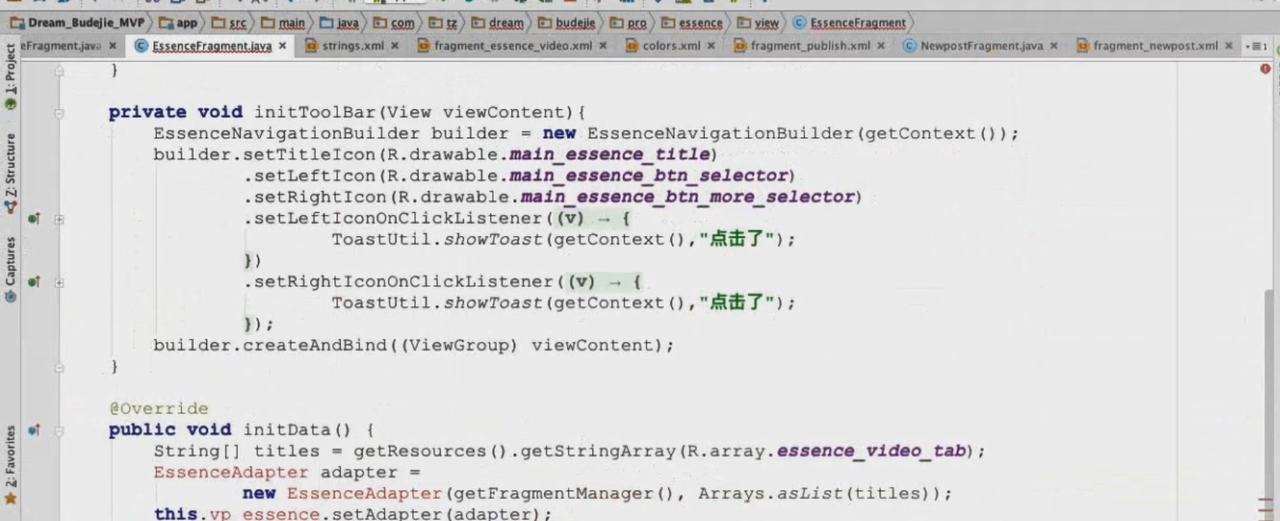Viewport: 1280px width, 521px height.
Task: Select the essence package breadcrumb
Action: tap(692, 22)
